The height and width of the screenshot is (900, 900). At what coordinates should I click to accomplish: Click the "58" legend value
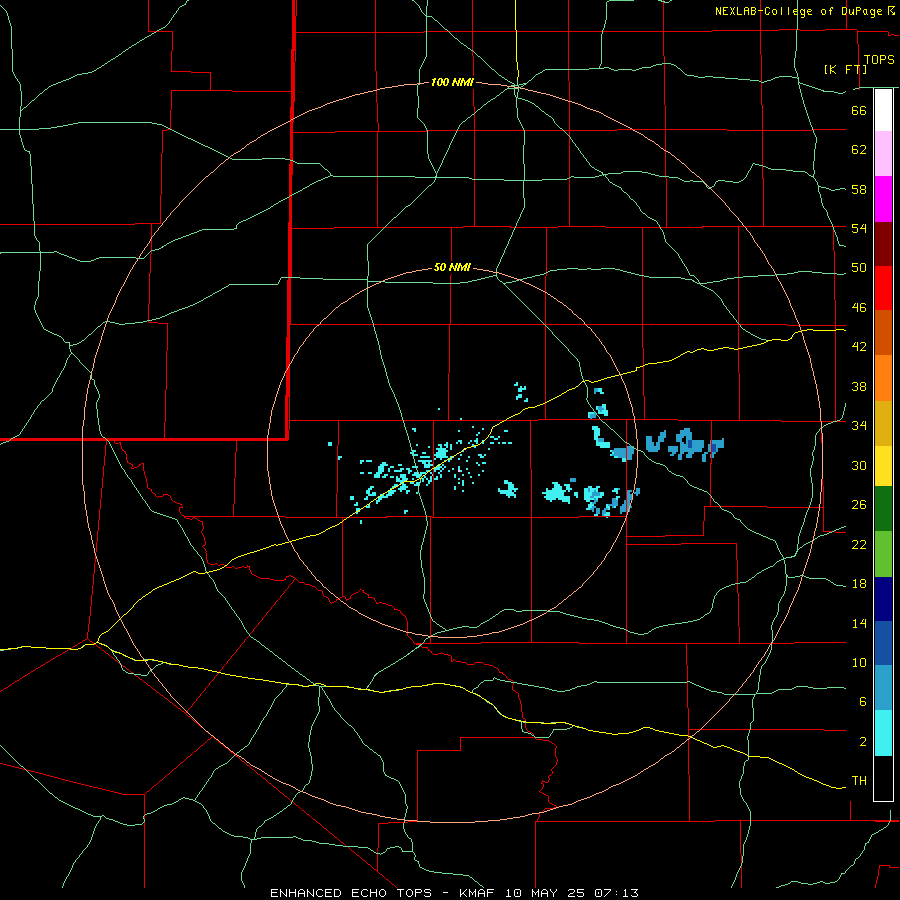[x=859, y=189]
